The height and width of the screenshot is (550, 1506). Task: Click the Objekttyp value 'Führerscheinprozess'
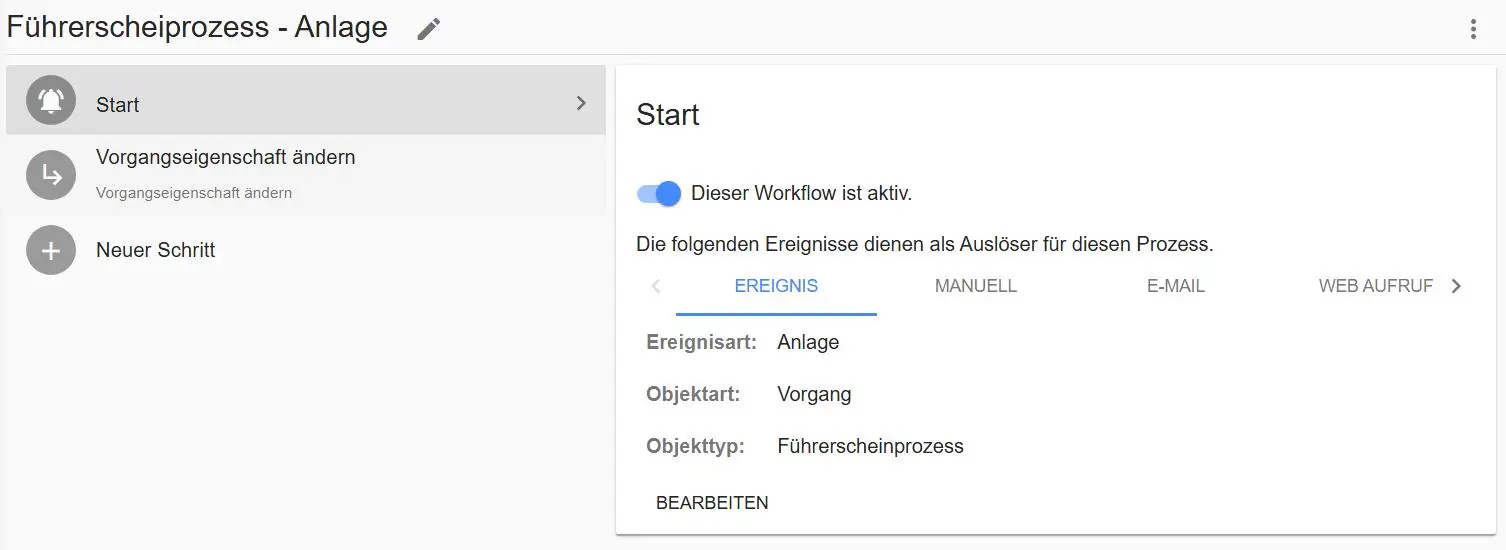(870, 446)
